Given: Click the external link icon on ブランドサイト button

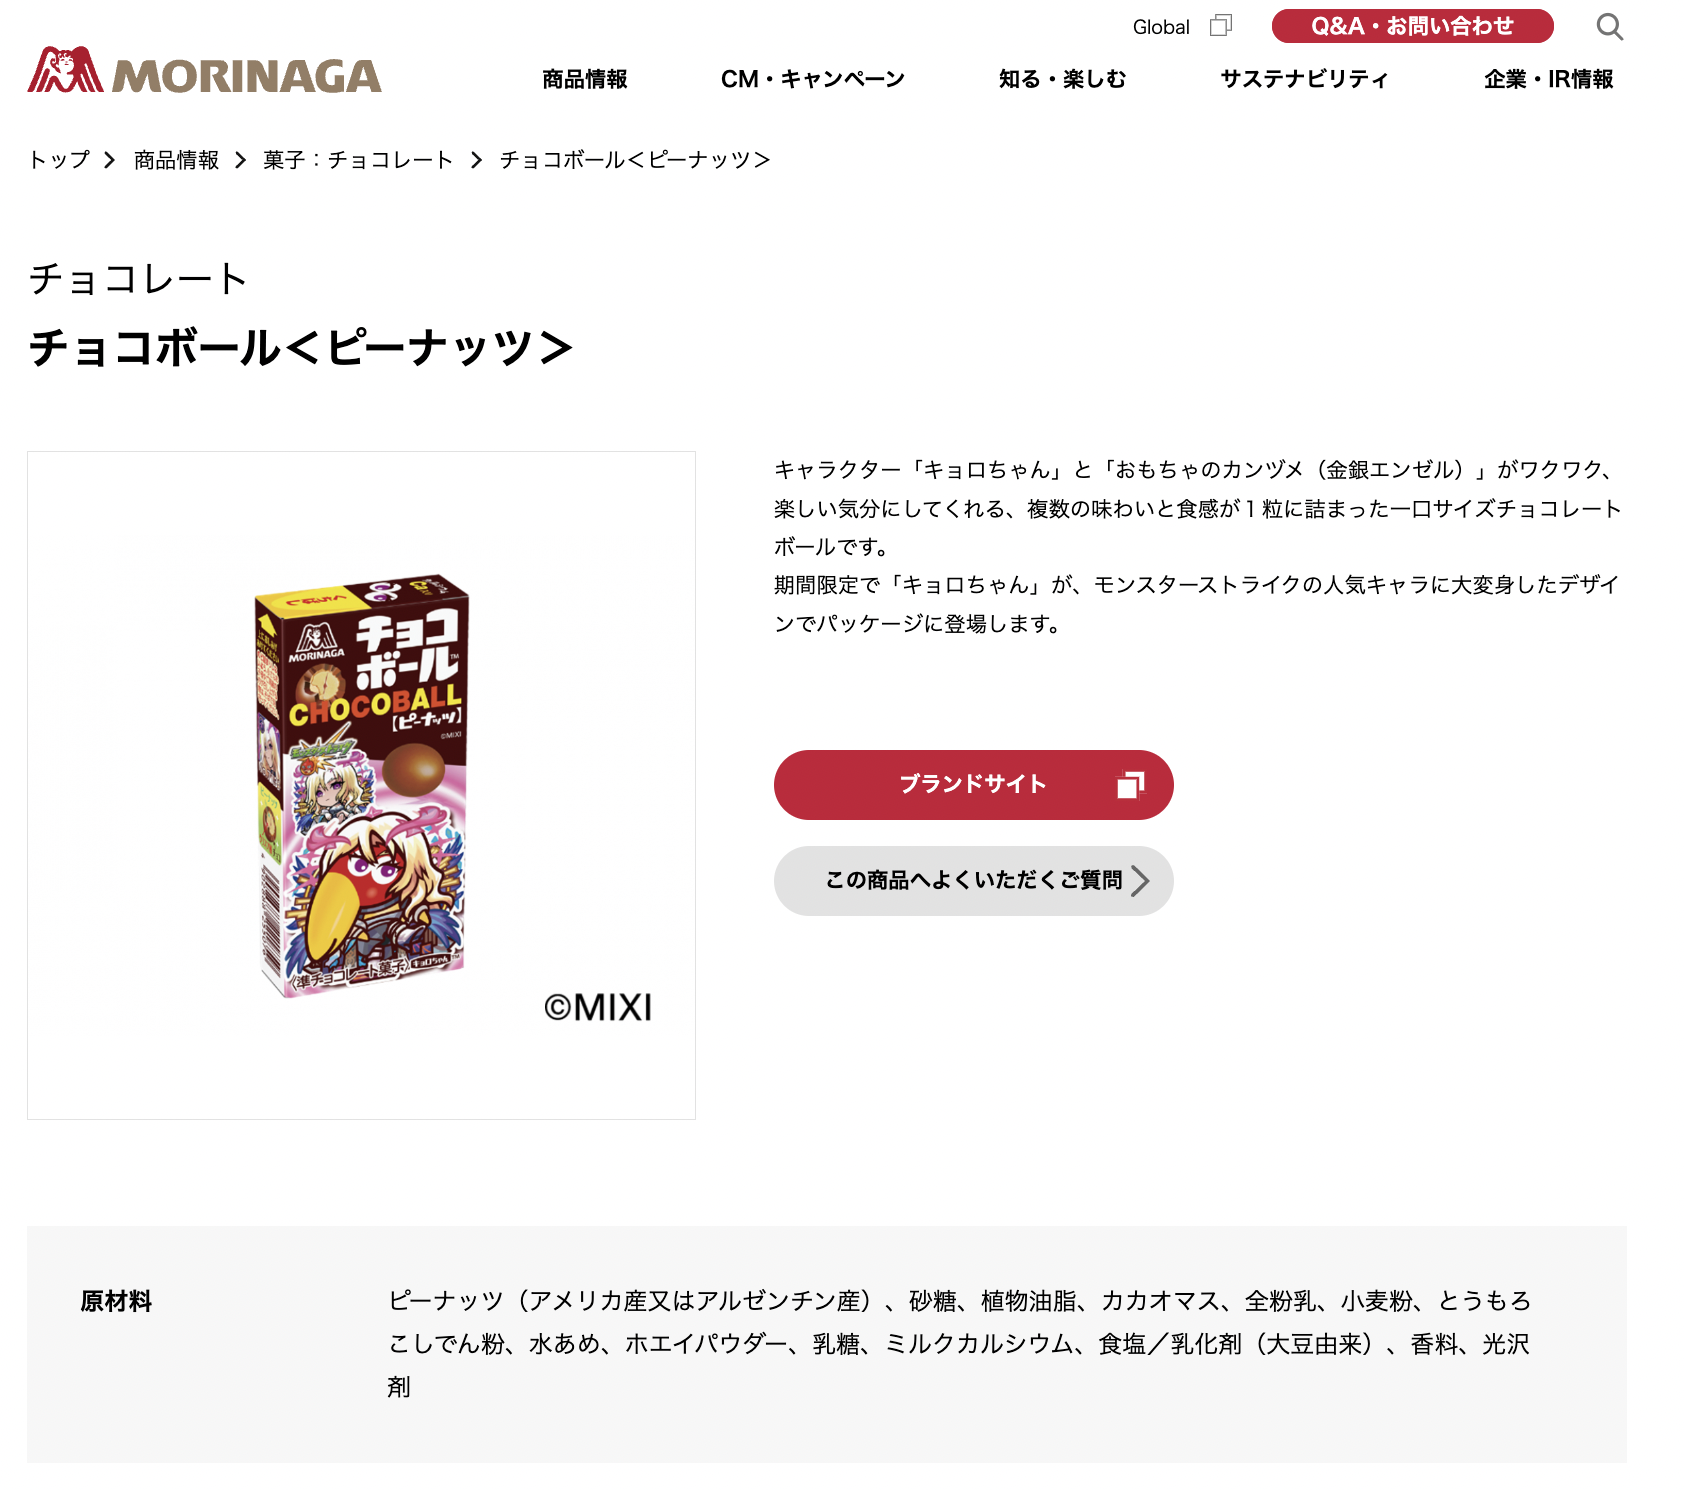Looking at the screenshot, I should (1130, 785).
